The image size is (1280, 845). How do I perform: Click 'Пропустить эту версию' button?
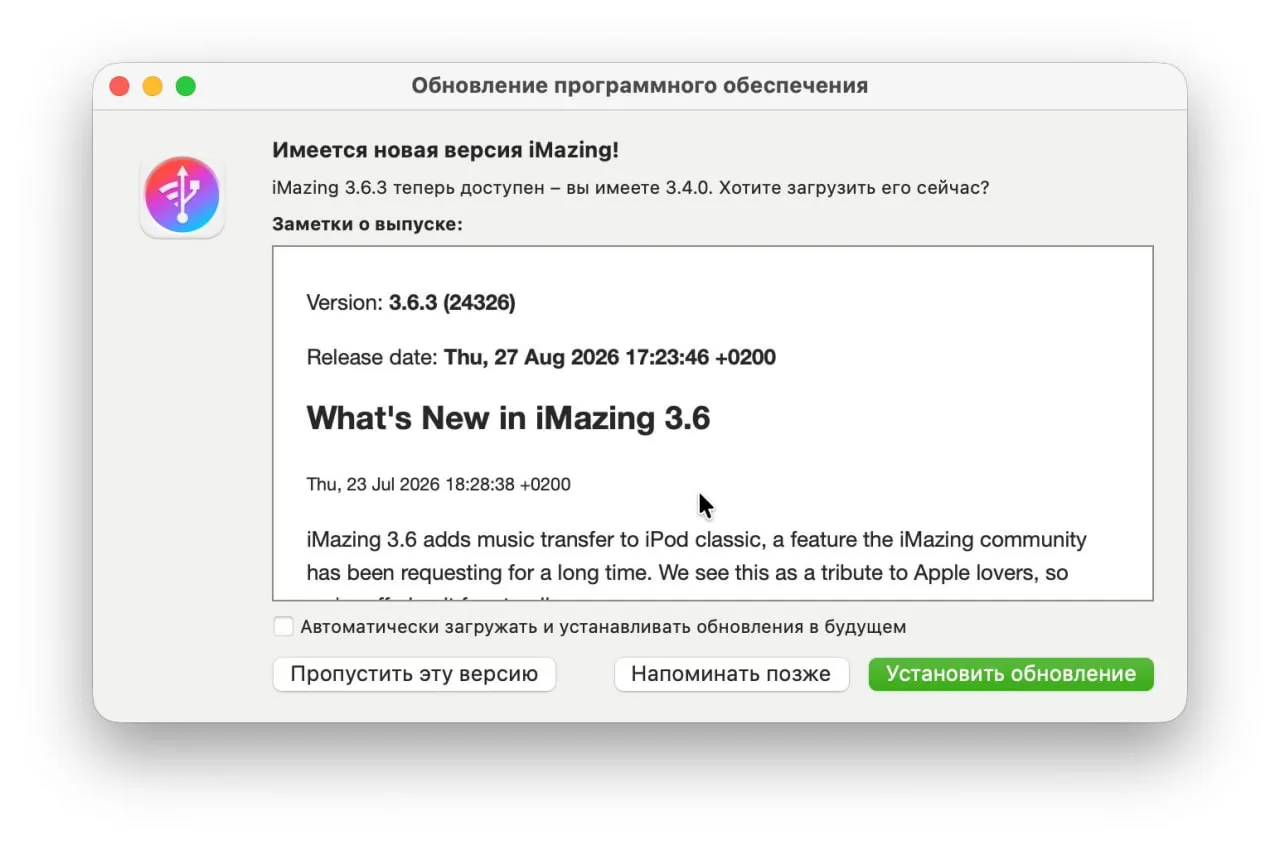pyautogui.click(x=414, y=674)
